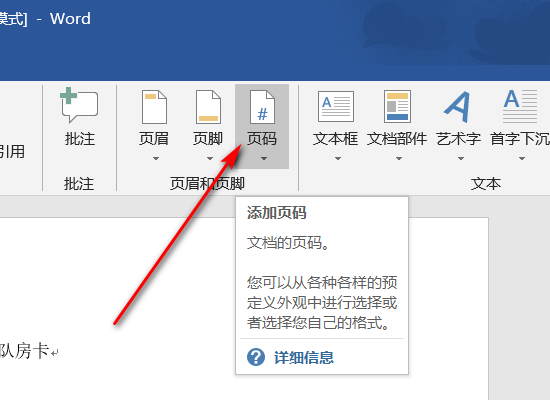Expand the 页脚 dropdown arrow
The width and height of the screenshot is (550, 400).
pos(210,159)
